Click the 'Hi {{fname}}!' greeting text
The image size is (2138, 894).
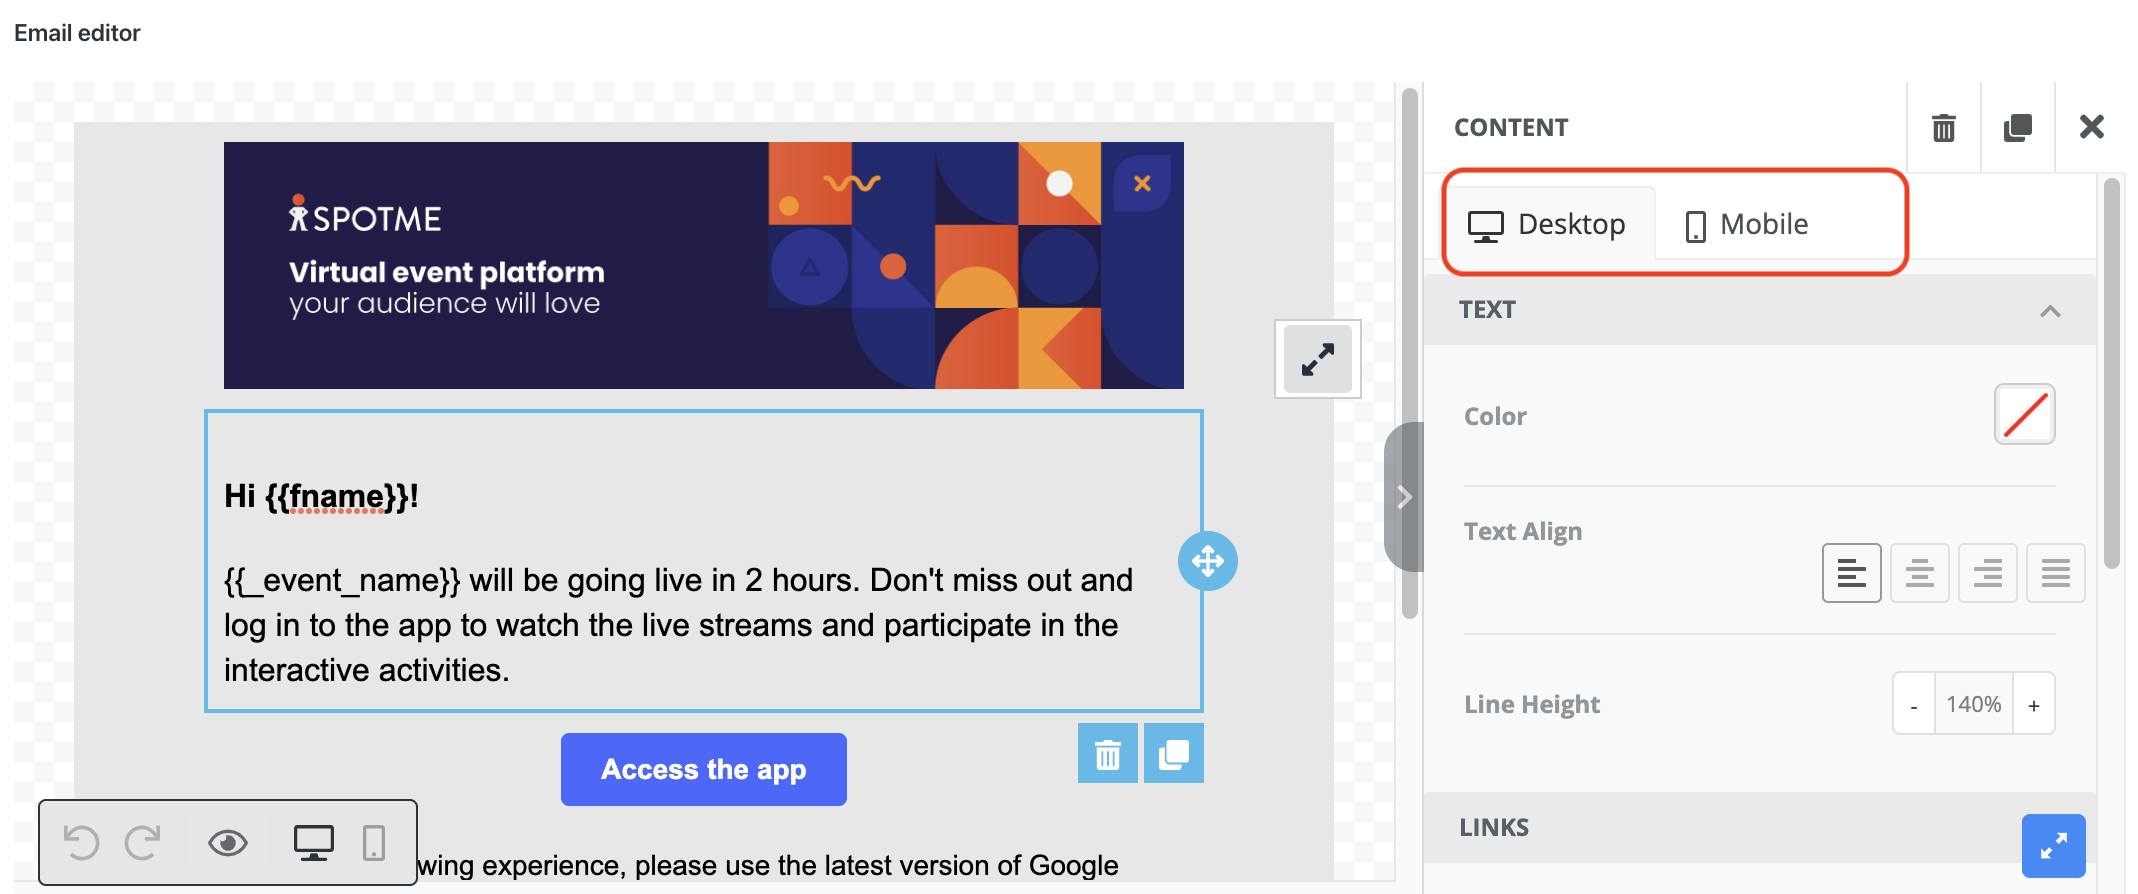[x=321, y=496]
